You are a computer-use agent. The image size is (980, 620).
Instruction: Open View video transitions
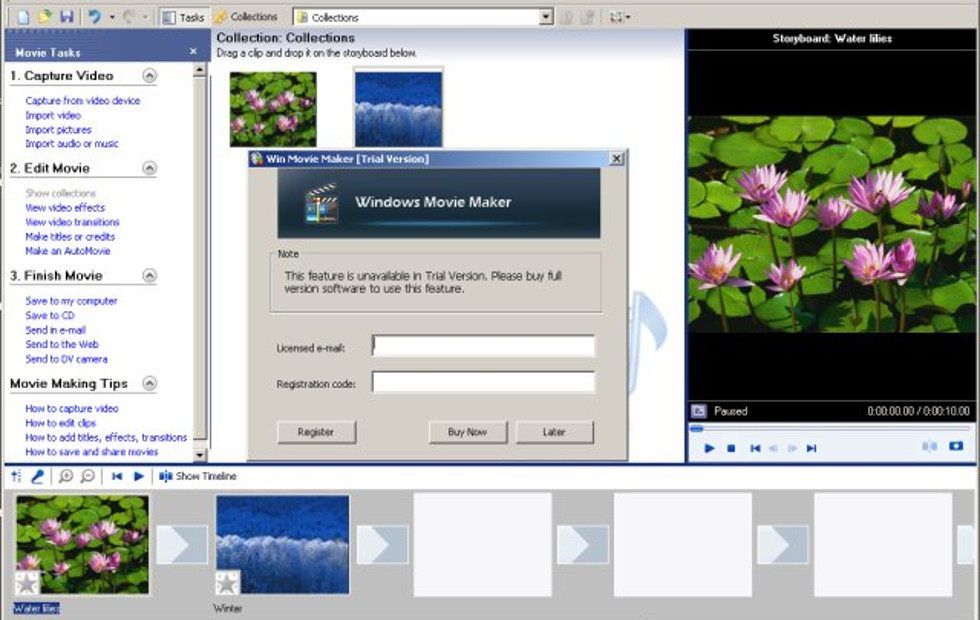coord(72,222)
